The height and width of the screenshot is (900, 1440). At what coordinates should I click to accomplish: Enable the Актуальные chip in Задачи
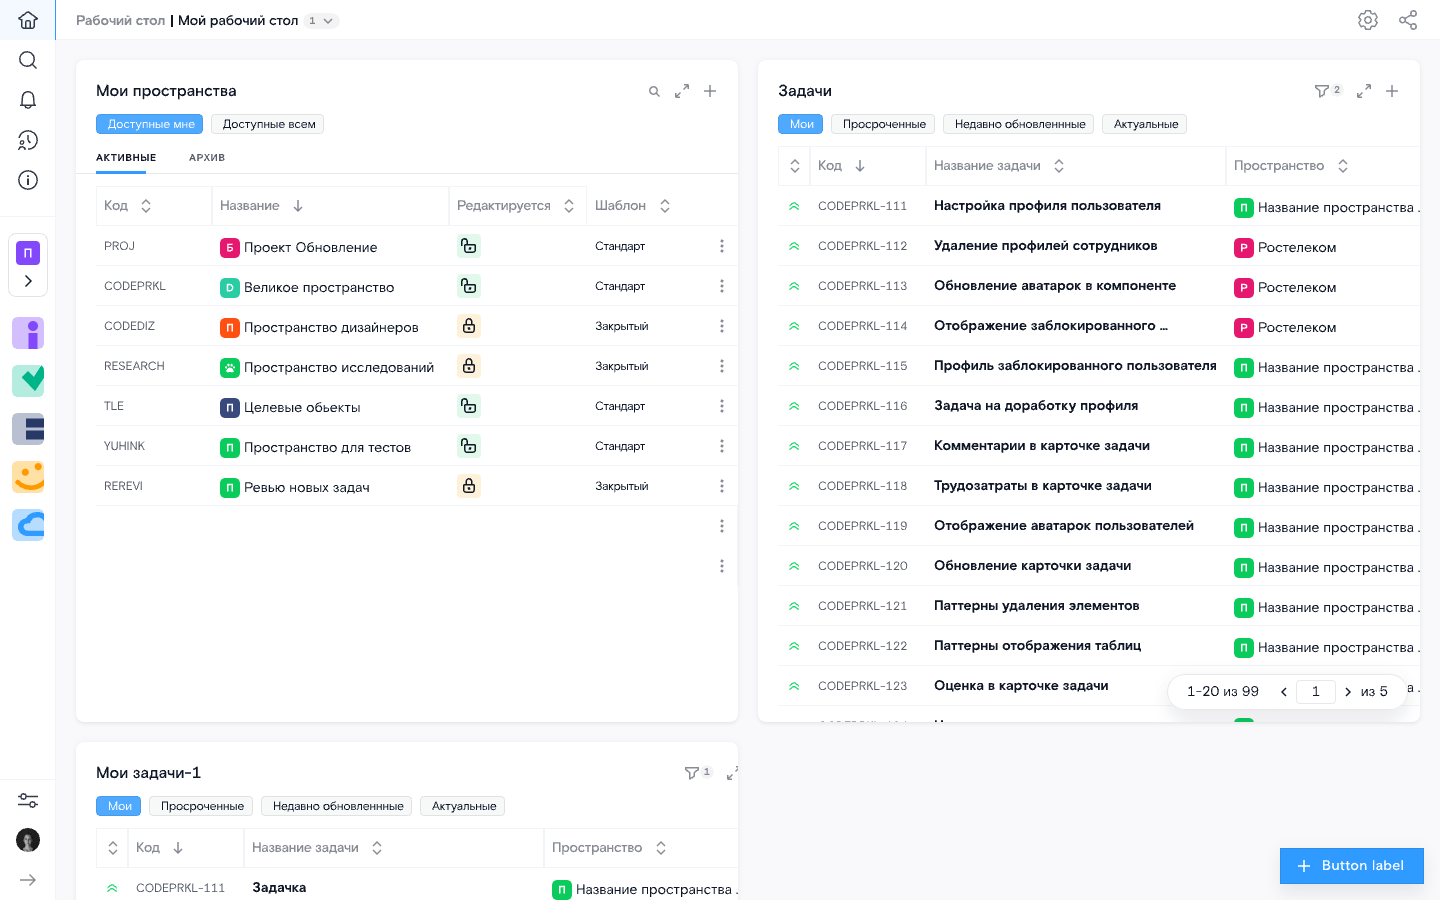tap(1145, 124)
